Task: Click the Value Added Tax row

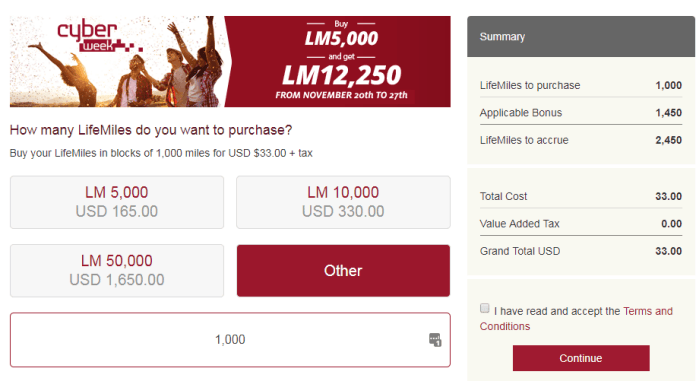Action: coord(581,224)
